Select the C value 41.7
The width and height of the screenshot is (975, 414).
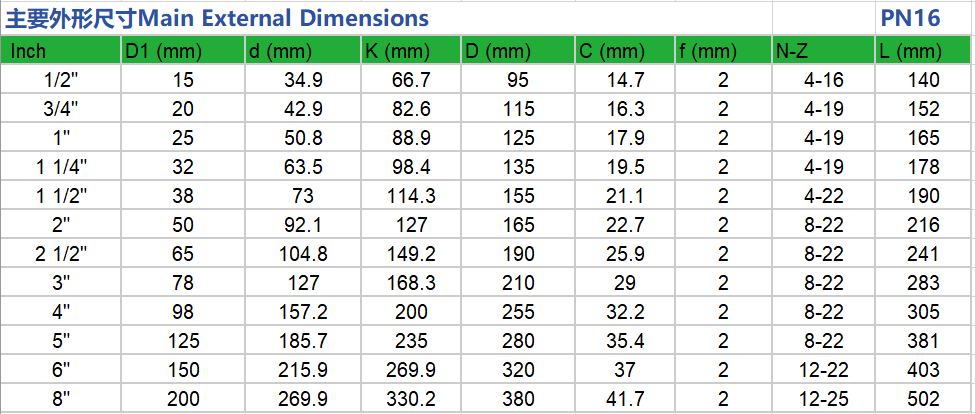click(x=625, y=398)
